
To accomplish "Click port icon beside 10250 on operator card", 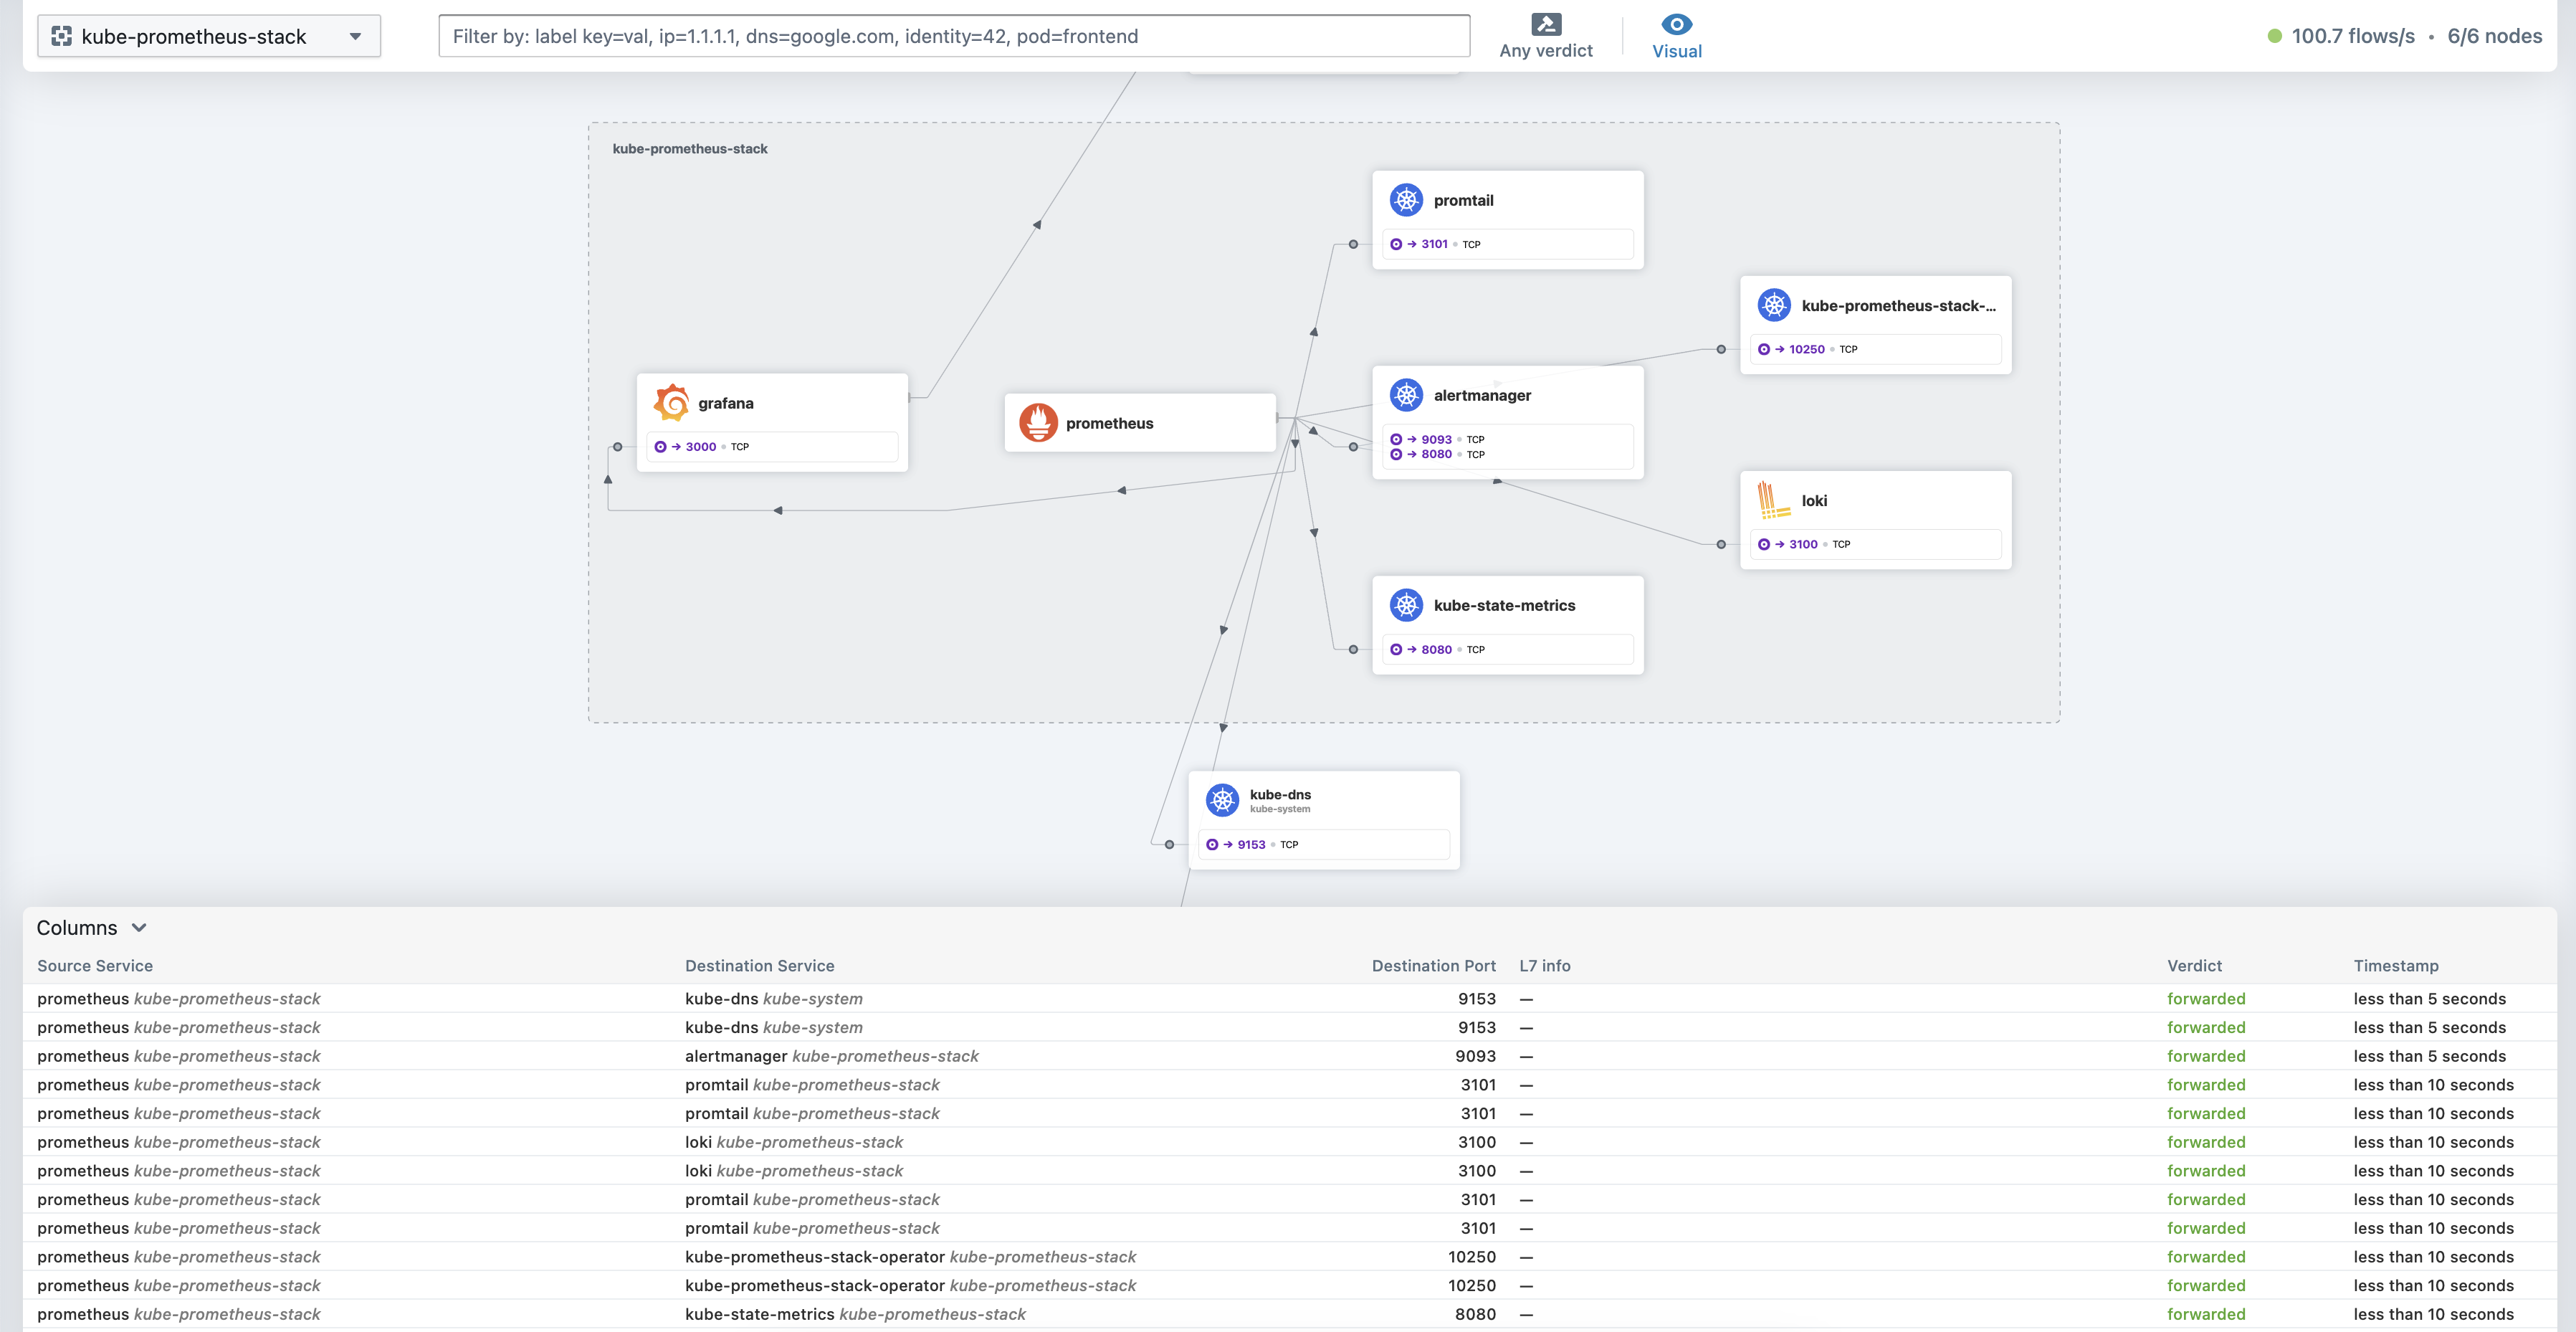I will click(1764, 349).
